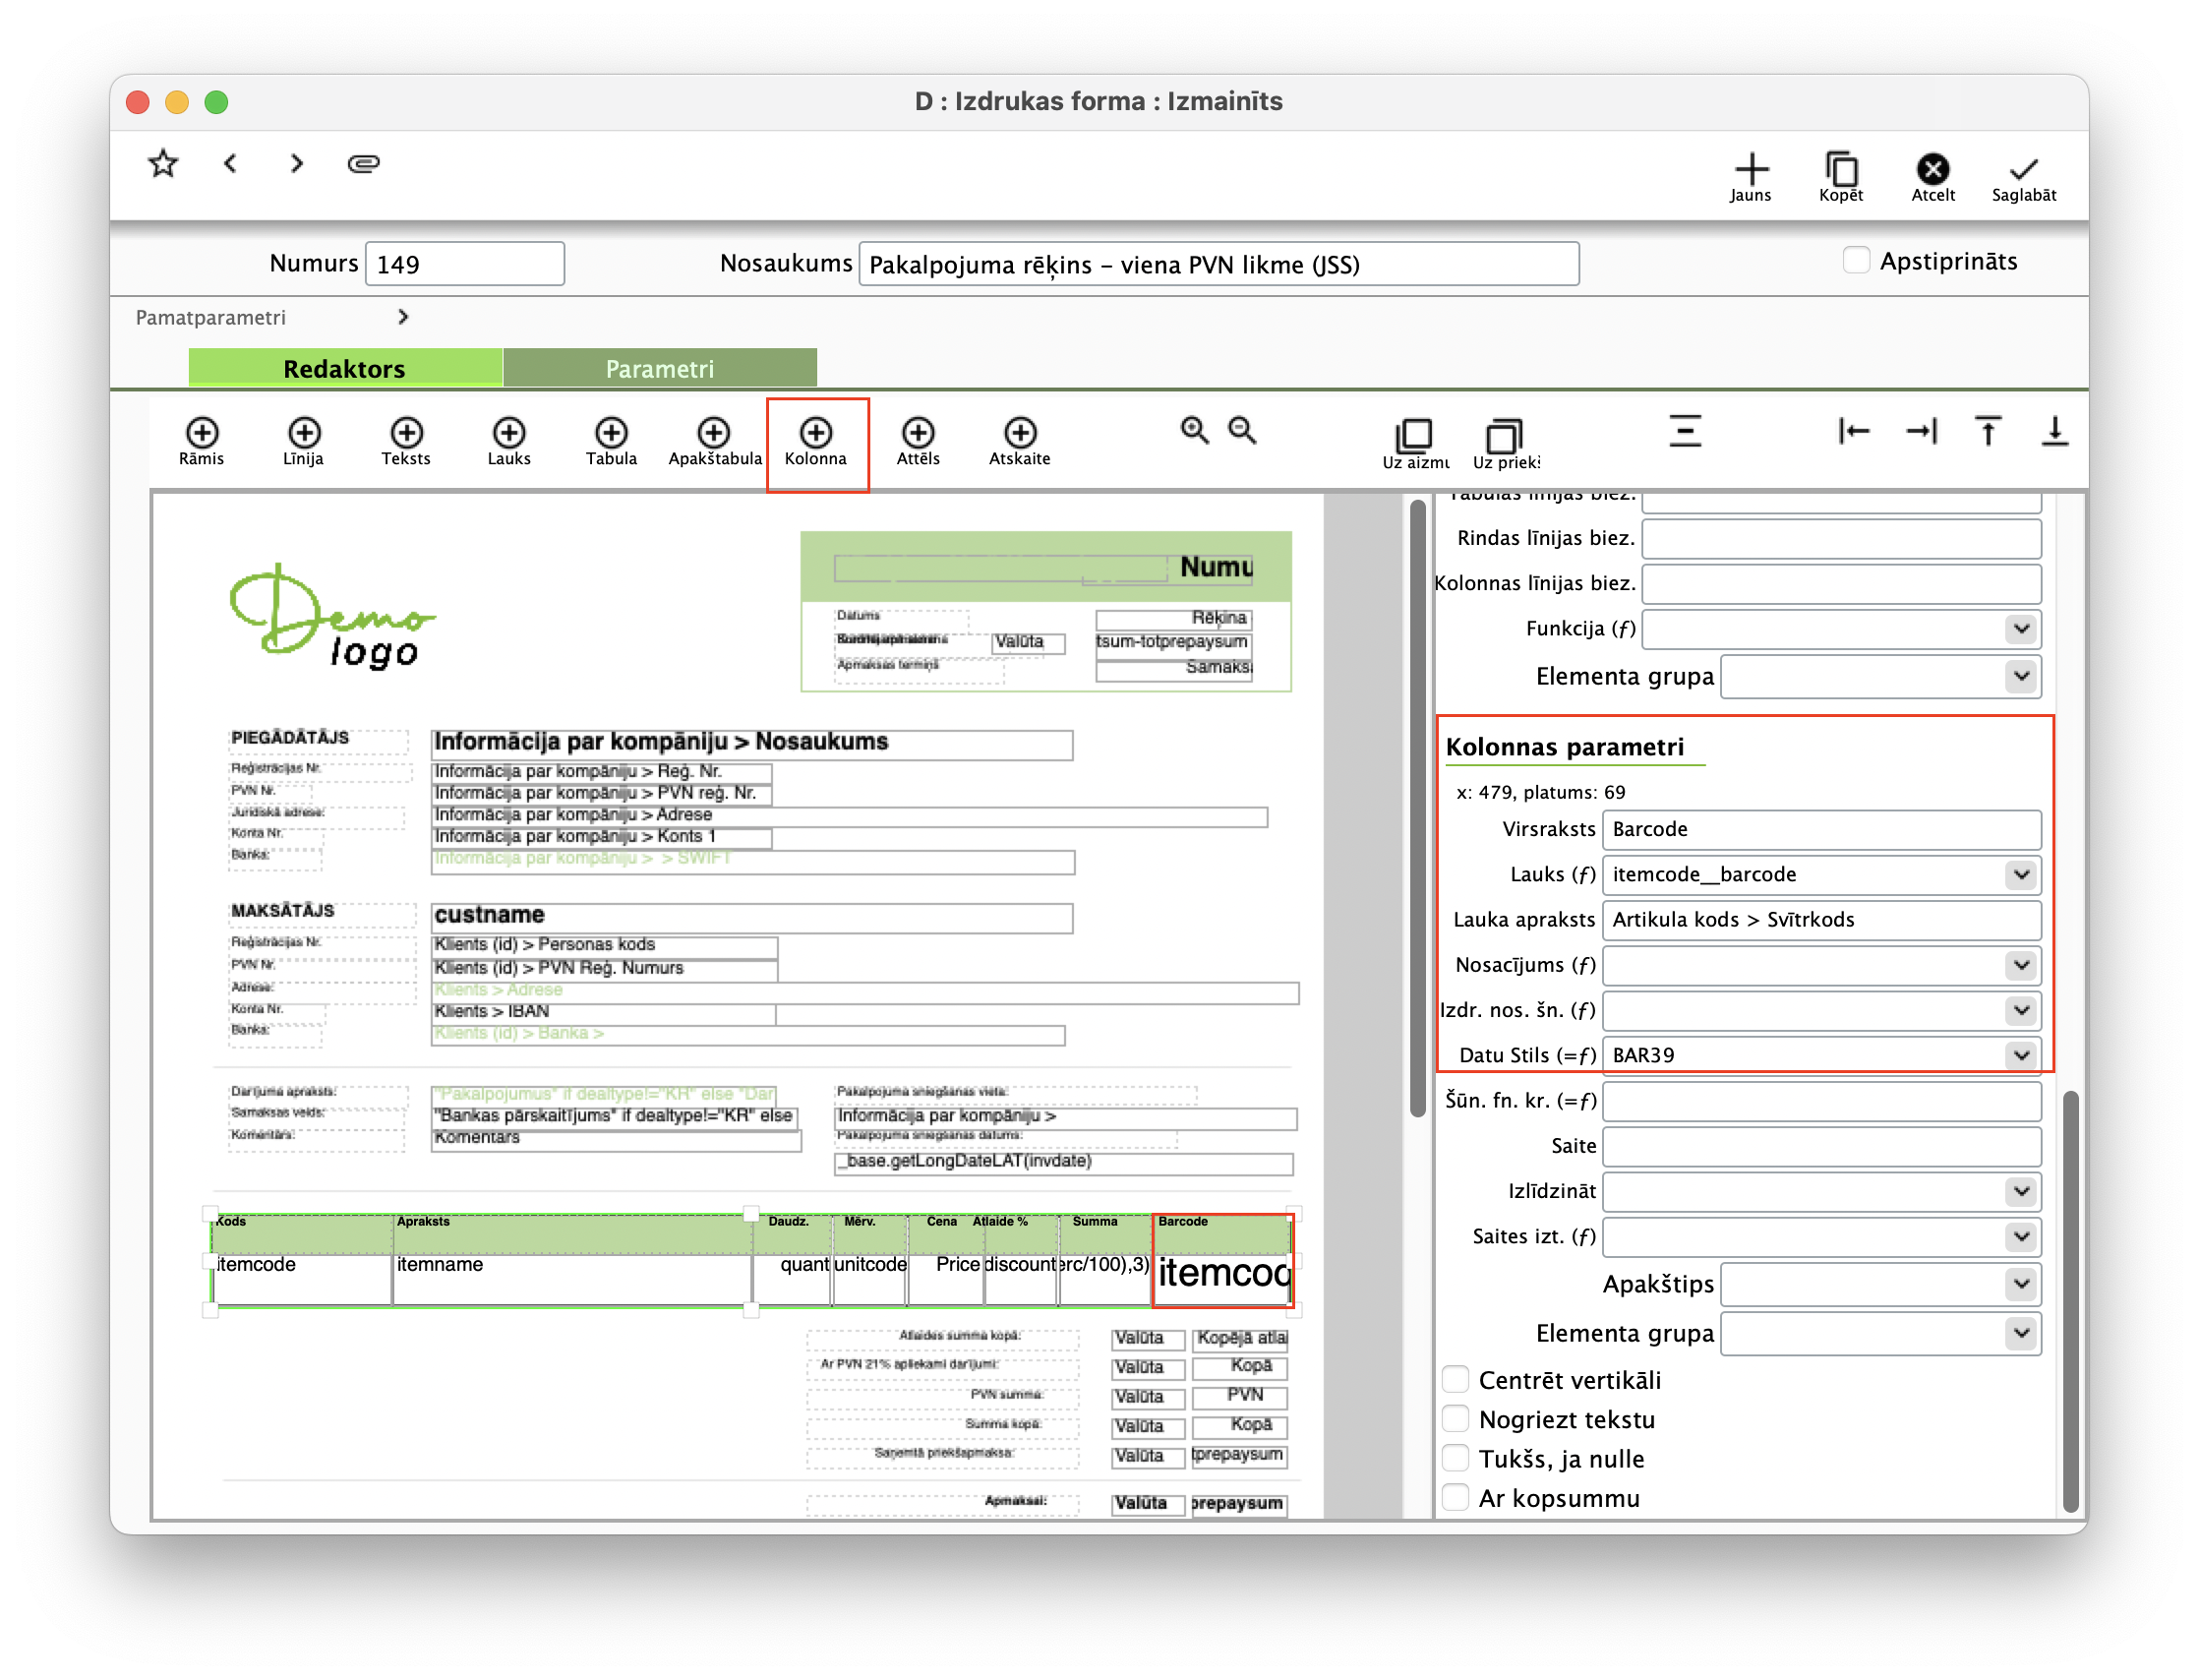Insert a Līnija line element
2199x1680 pixels.
304,433
